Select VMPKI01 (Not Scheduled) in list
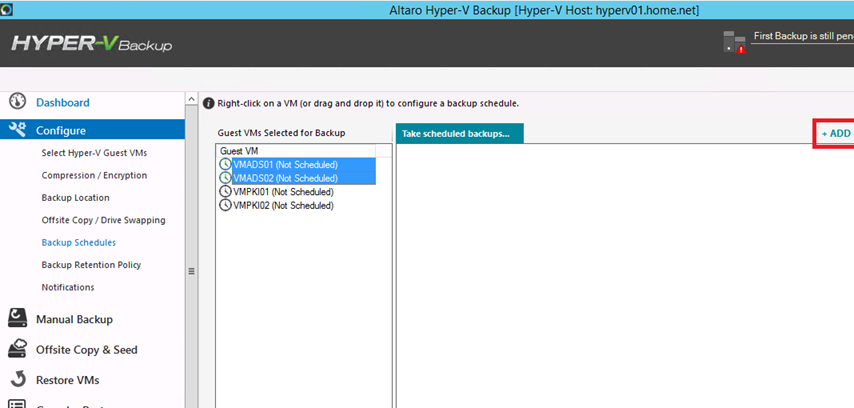Screen dimensions: 854x408 coord(283,192)
